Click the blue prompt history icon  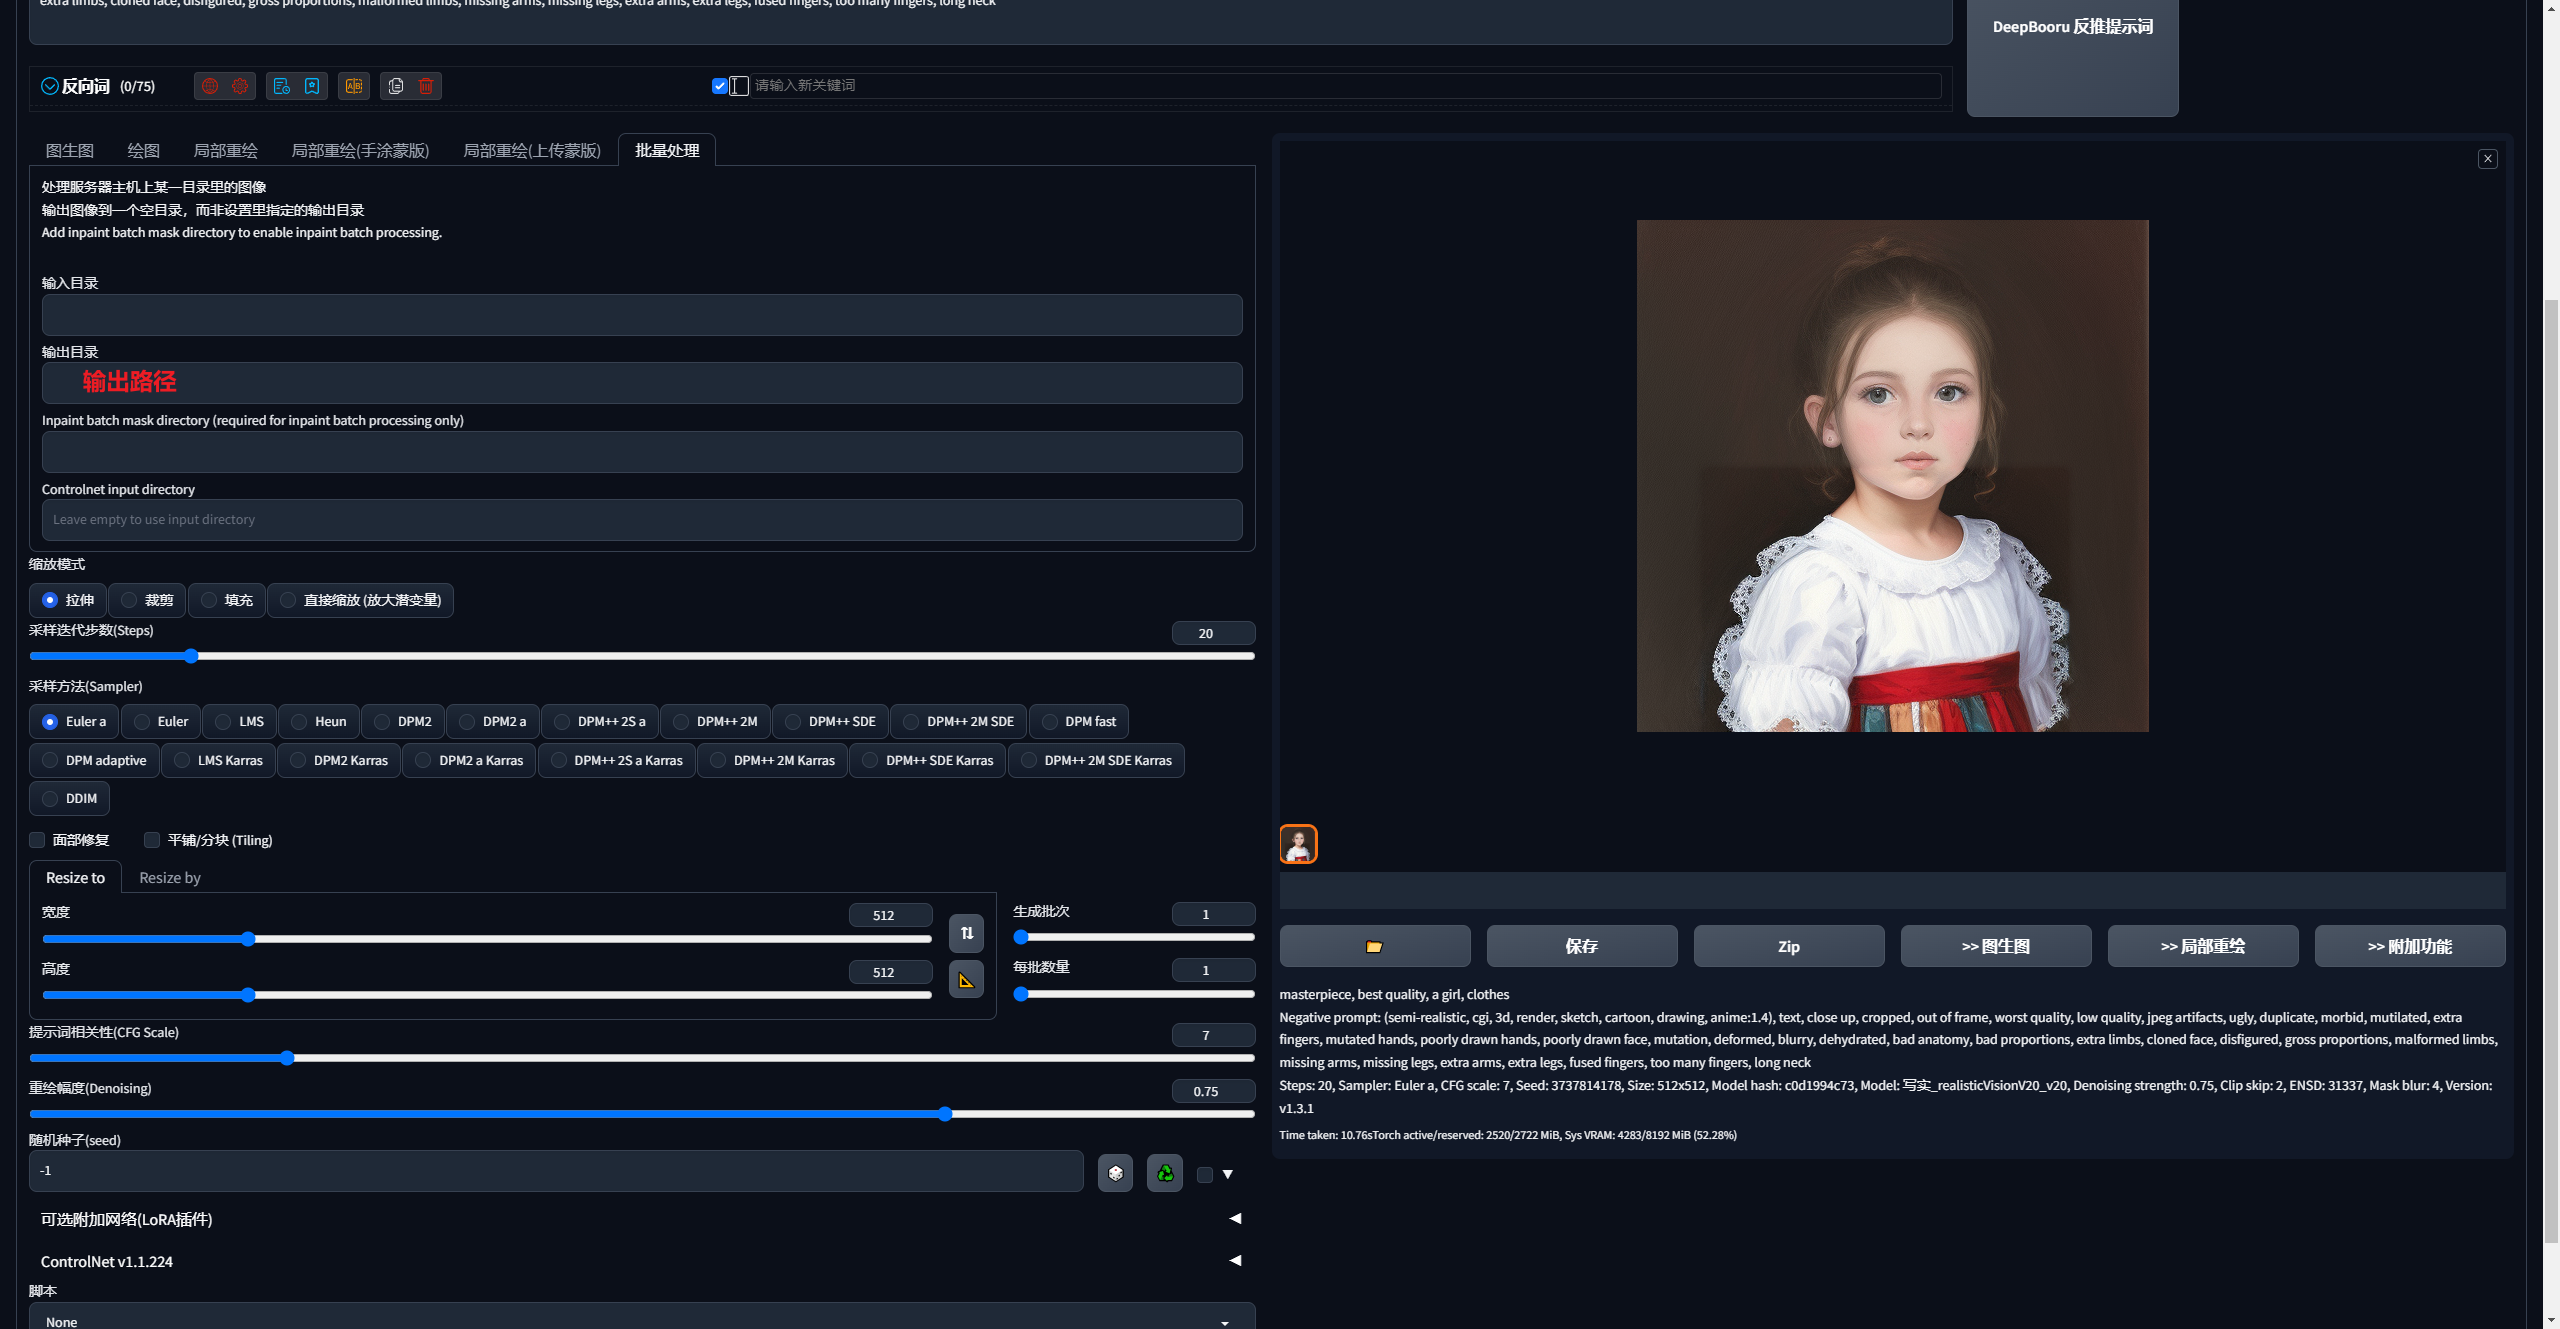tap(282, 86)
